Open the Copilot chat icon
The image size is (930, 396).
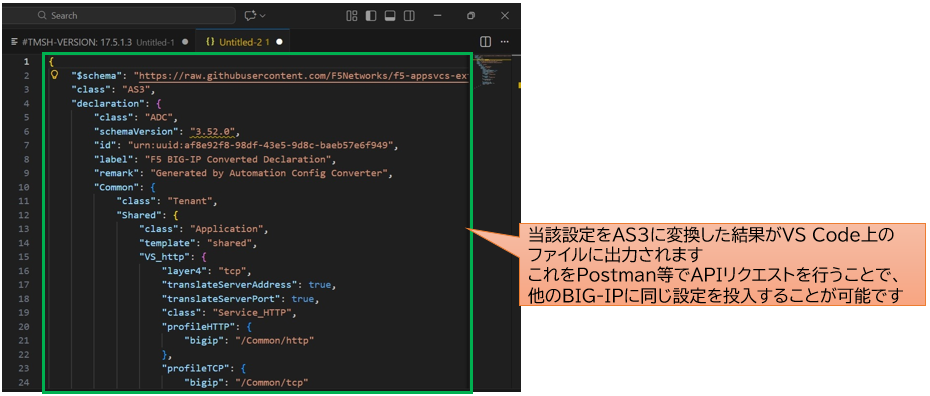(x=250, y=15)
